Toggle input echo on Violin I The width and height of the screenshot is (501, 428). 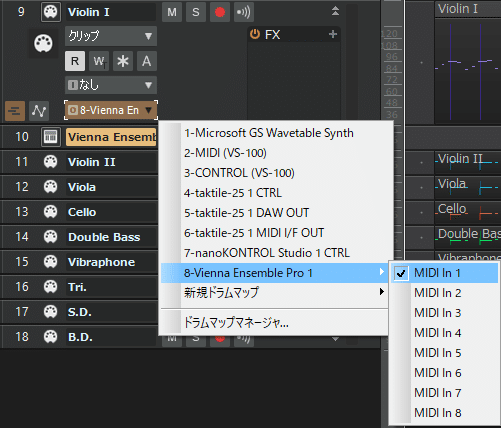point(244,12)
